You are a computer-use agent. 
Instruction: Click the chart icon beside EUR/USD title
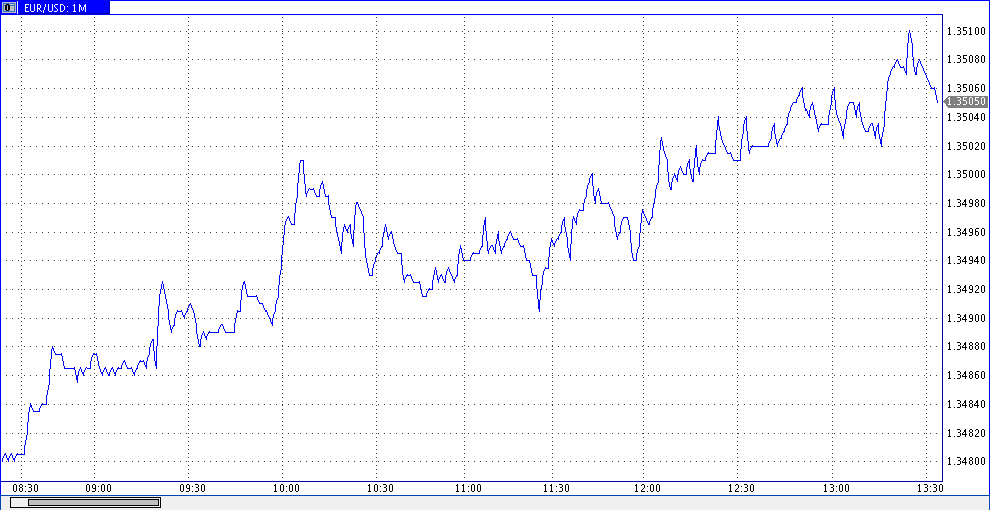[9, 8]
